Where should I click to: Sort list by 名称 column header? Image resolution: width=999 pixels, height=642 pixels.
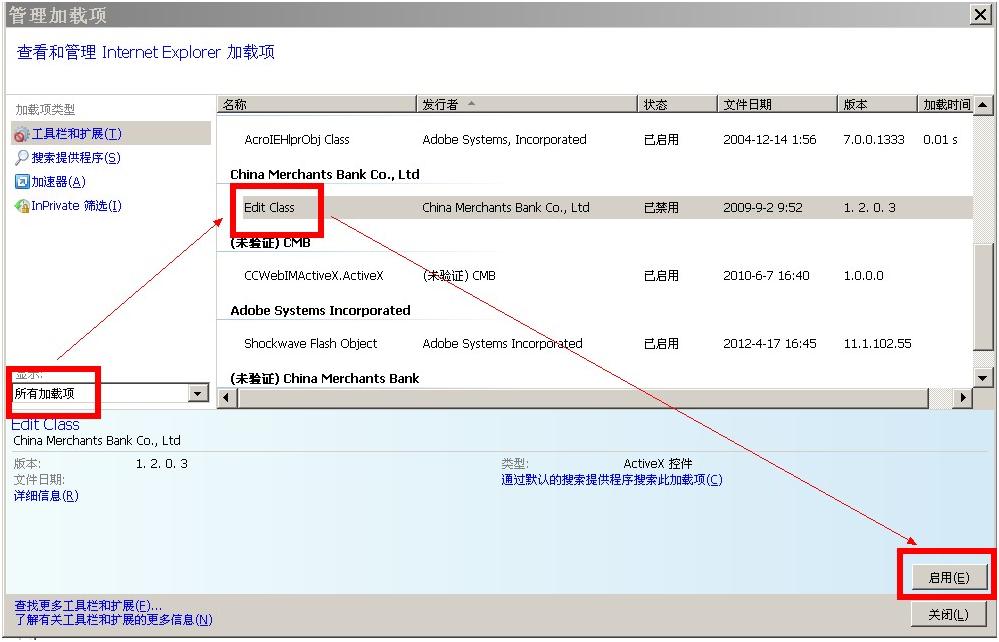point(316,104)
